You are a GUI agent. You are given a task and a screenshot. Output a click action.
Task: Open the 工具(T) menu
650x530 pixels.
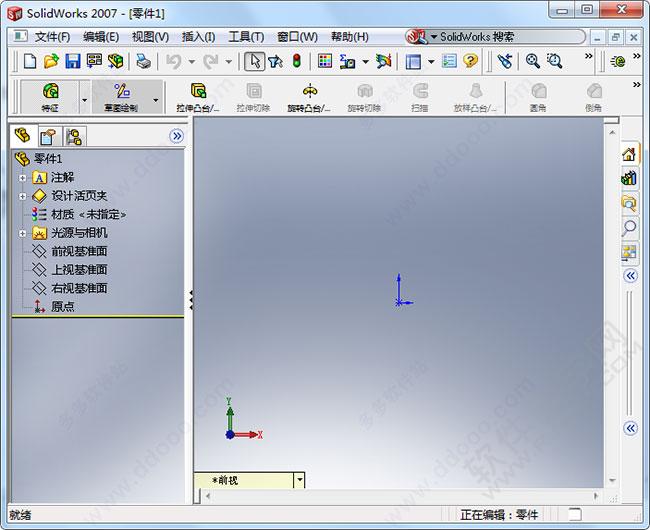246,37
